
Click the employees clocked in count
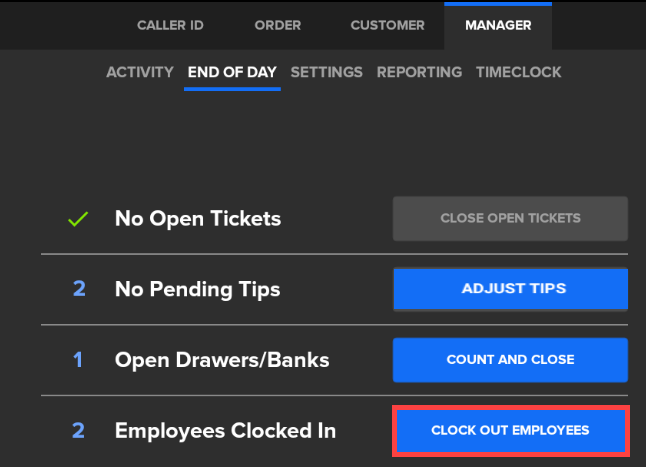point(78,431)
